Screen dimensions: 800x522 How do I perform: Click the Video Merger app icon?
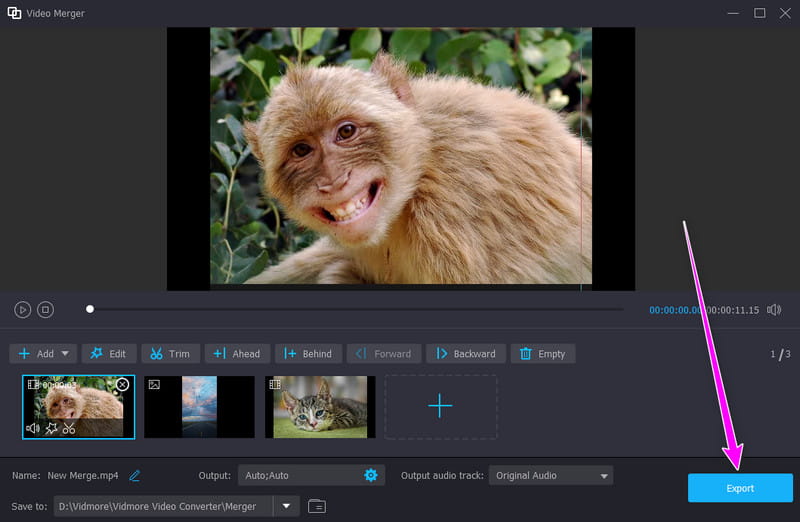(14, 13)
